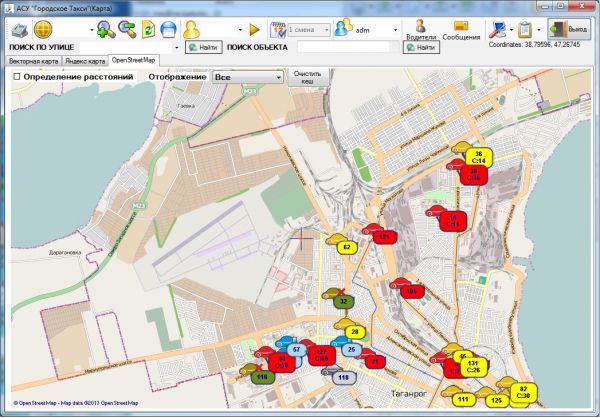Screen dimensions: 600x418
Task: Click the zoom-in magnifier icon
Action: [106, 29]
